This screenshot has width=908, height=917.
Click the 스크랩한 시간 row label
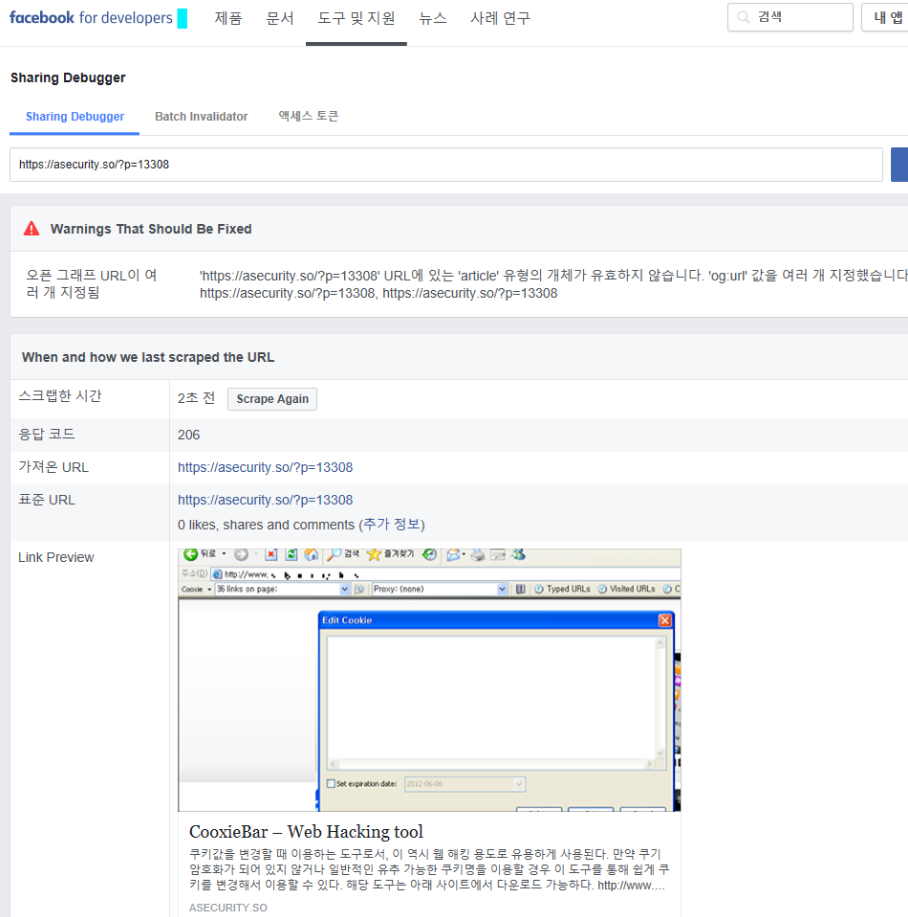click(60, 396)
